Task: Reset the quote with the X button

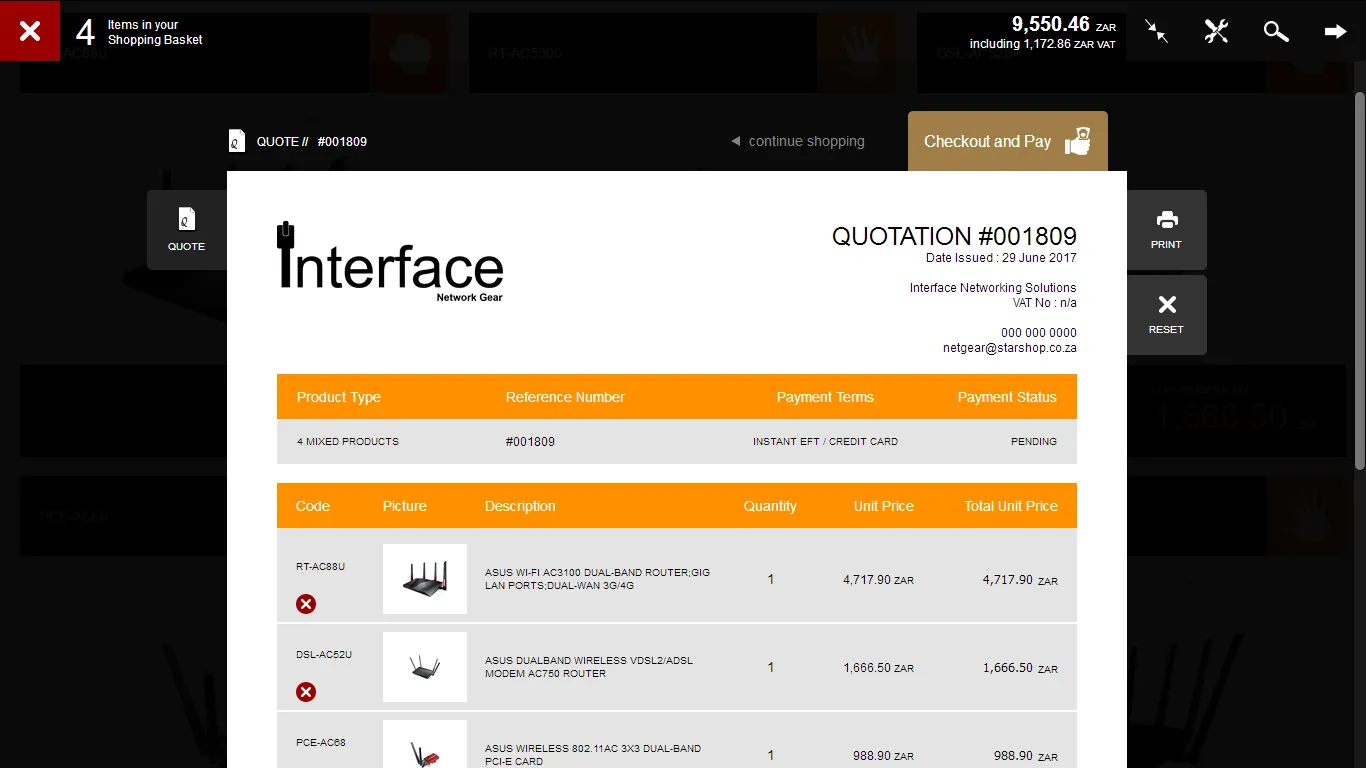Action: pyautogui.click(x=1166, y=315)
